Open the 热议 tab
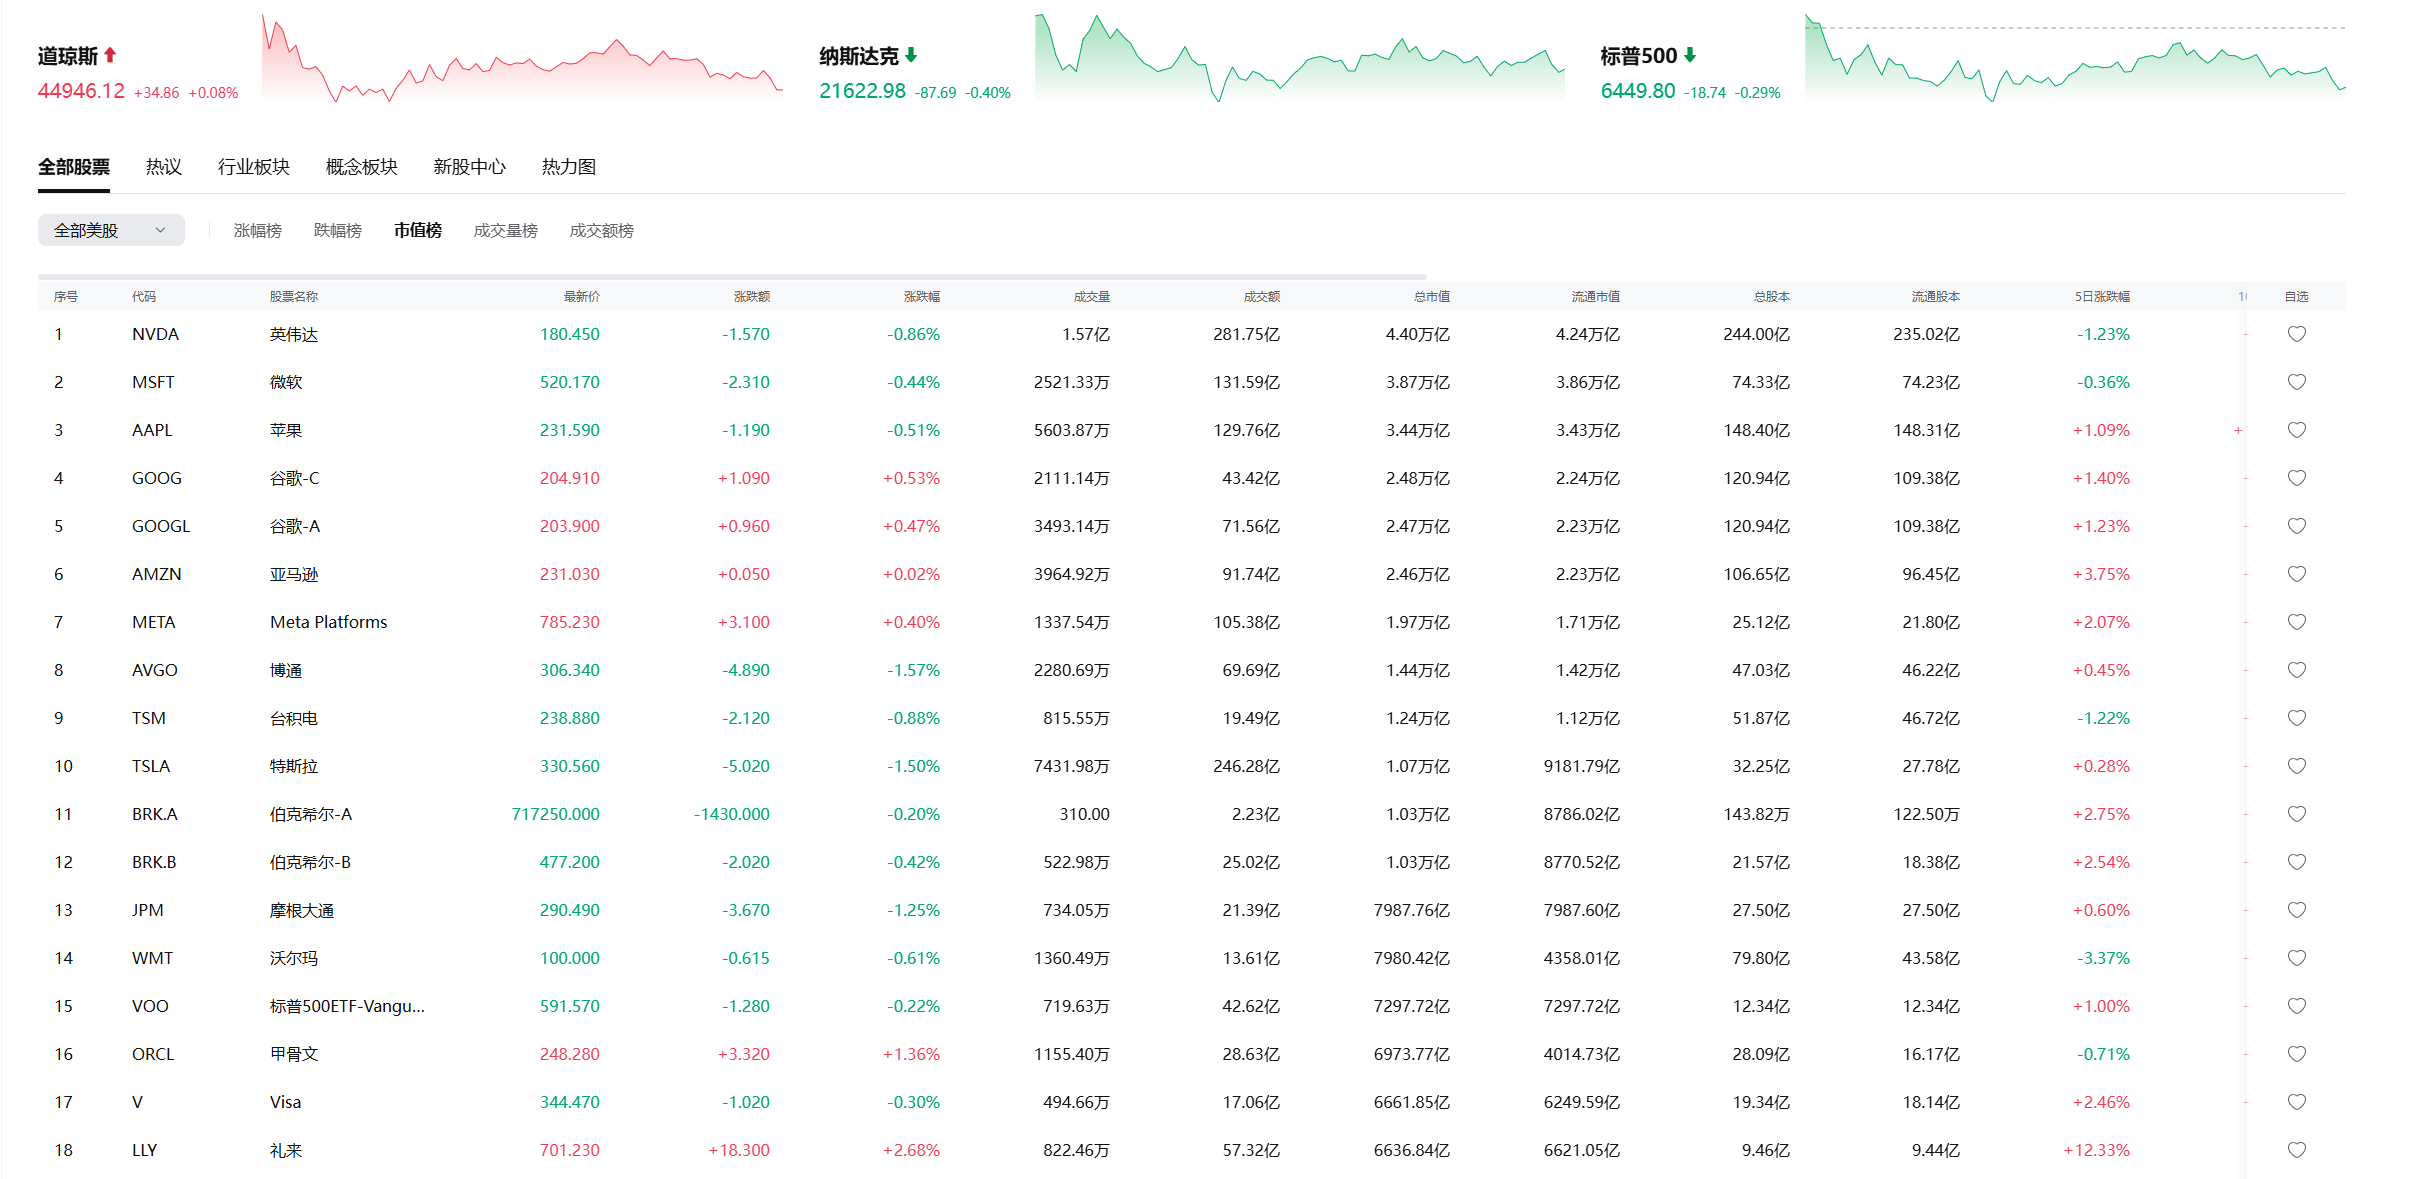2411x1179 pixels. pyautogui.click(x=164, y=167)
